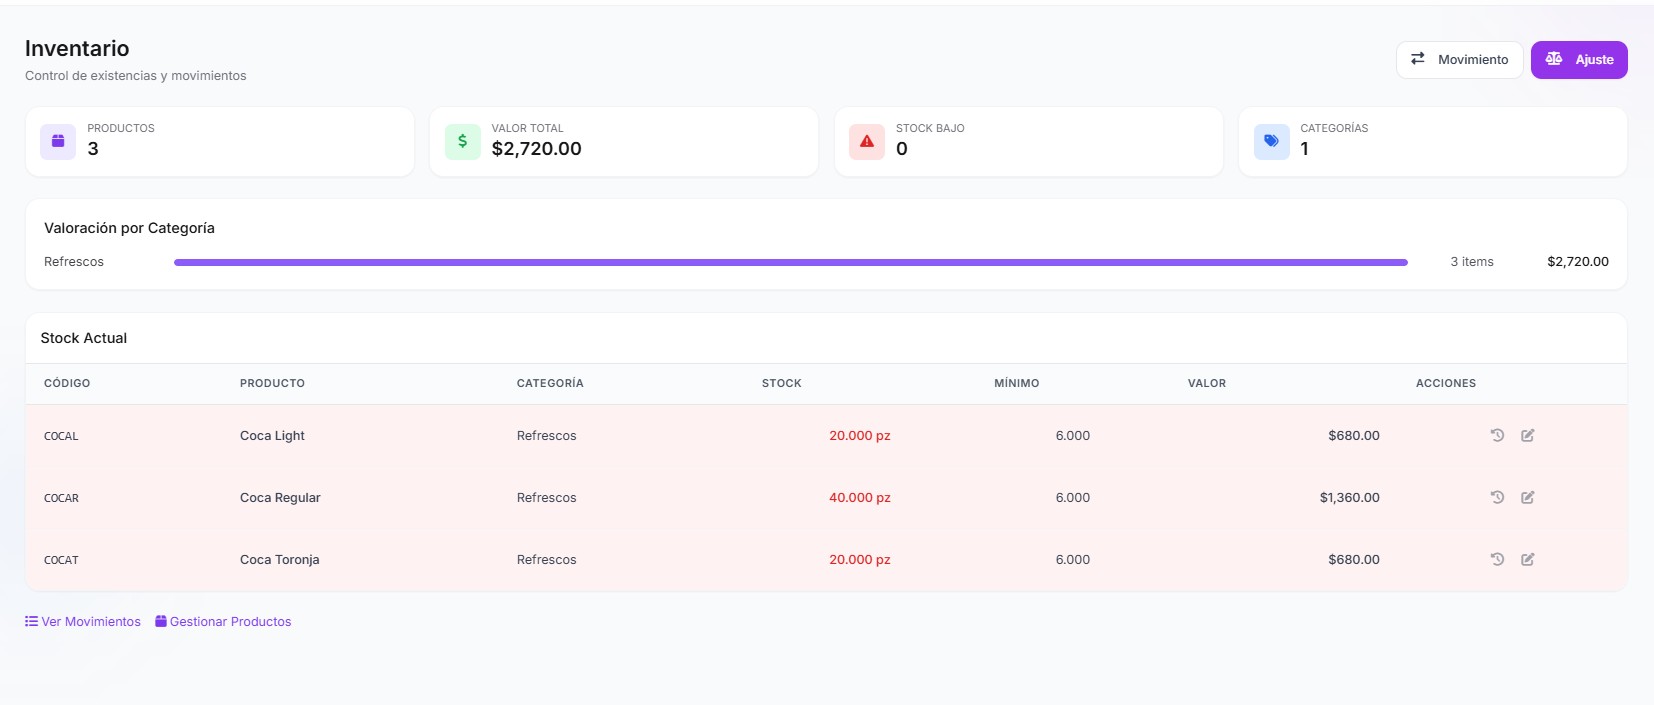Click the Inventario page title

pos(77,48)
